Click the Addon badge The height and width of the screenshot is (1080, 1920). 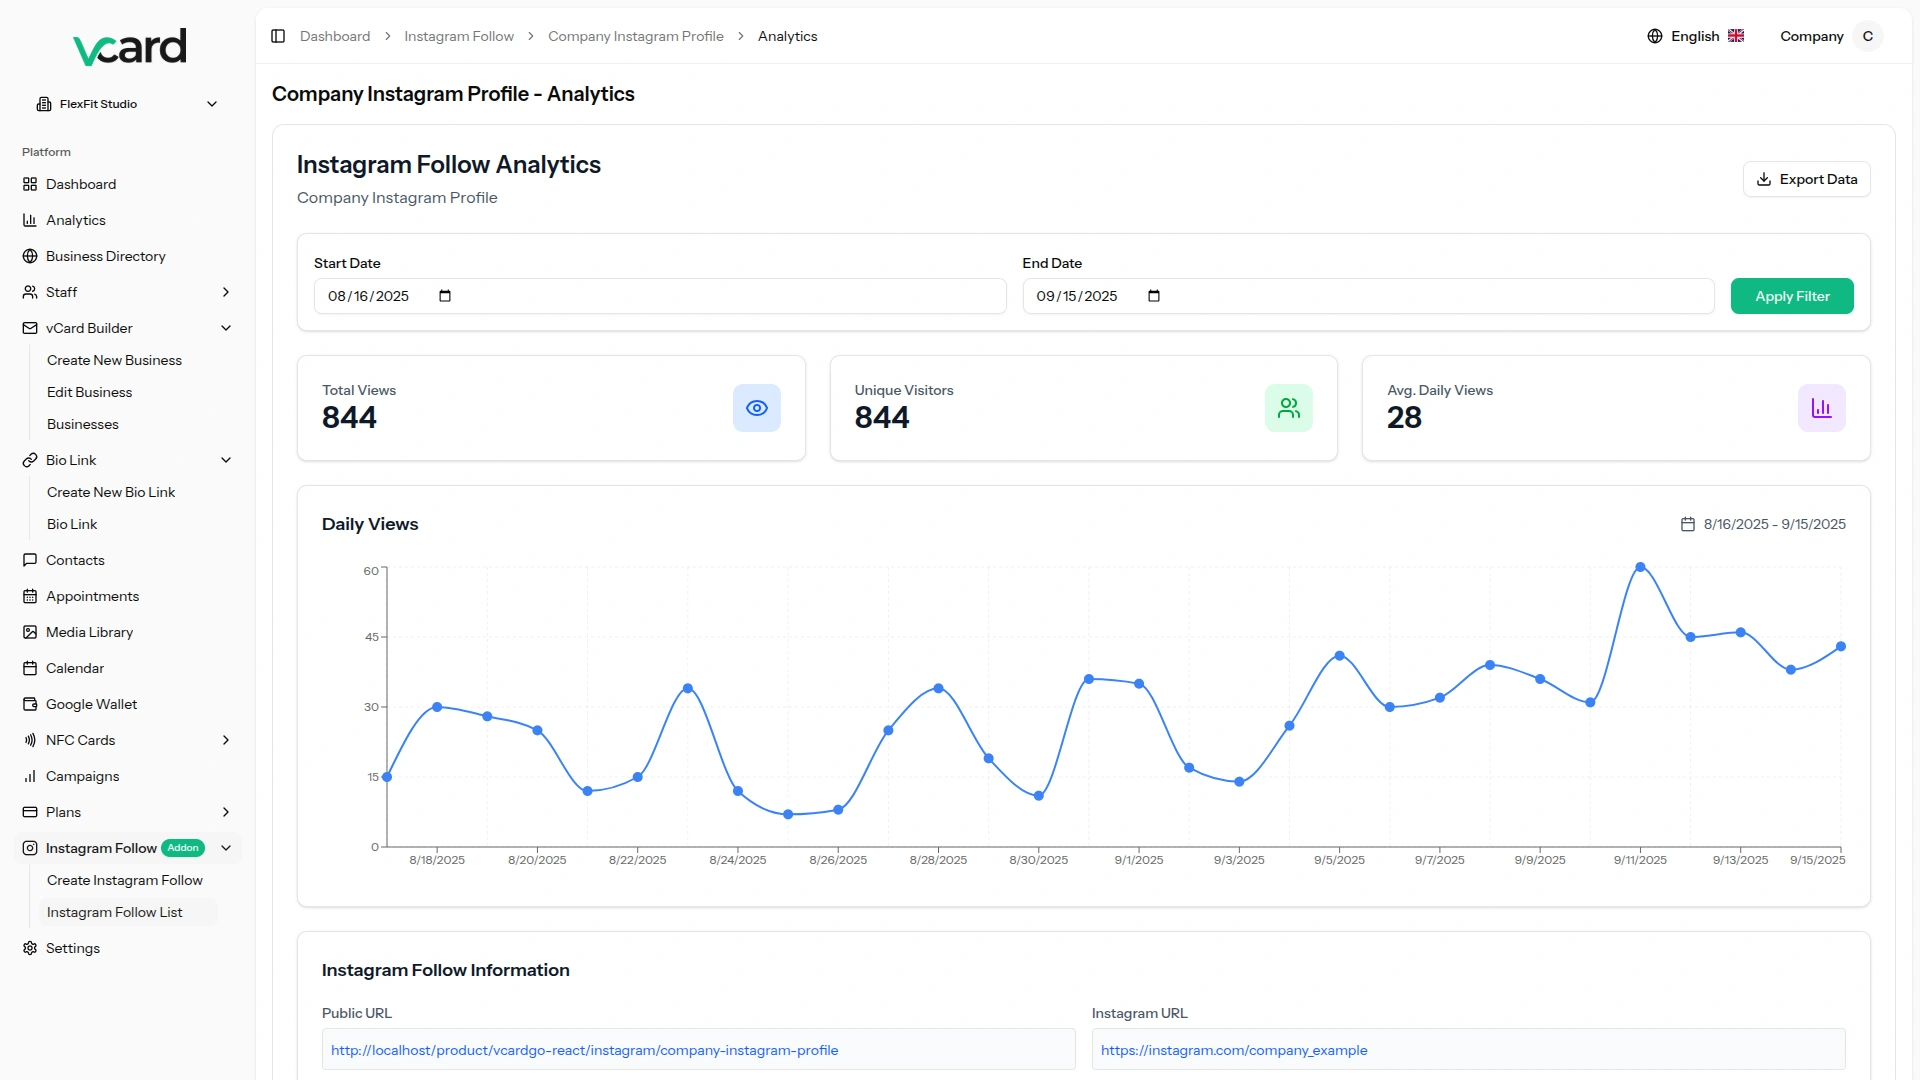click(x=183, y=848)
